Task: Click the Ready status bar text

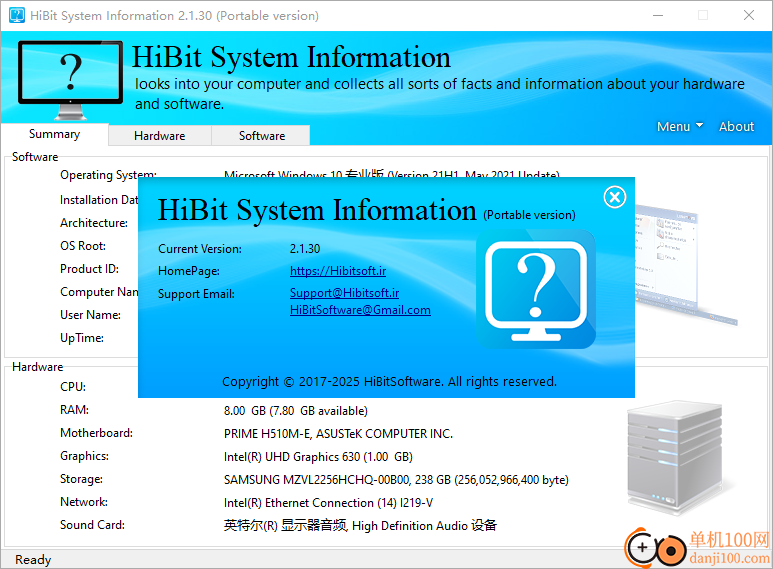Action: click(x=33, y=560)
